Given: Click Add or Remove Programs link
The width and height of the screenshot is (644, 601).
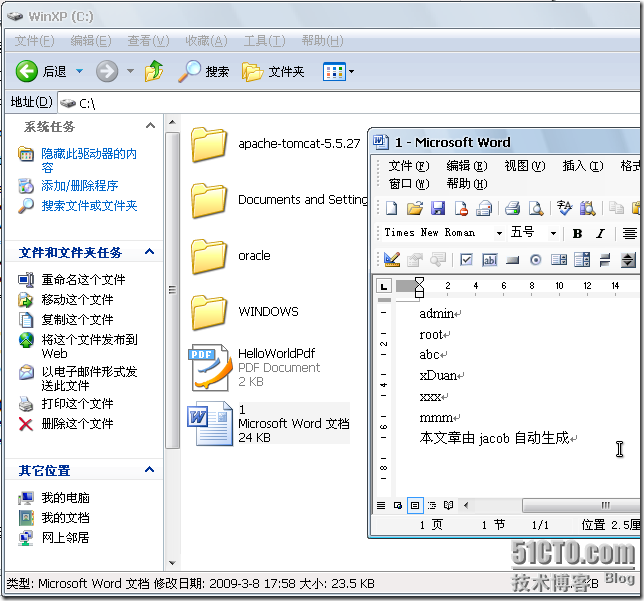Looking at the screenshot, I should click(x=79, y=186).
